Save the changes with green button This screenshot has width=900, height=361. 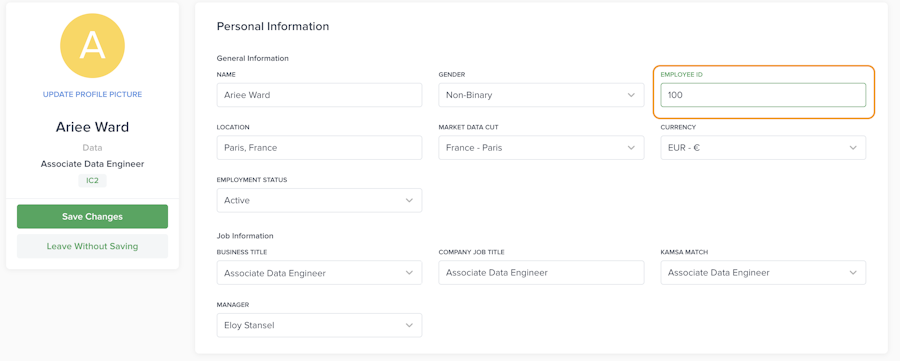click(x=92, y=217)
